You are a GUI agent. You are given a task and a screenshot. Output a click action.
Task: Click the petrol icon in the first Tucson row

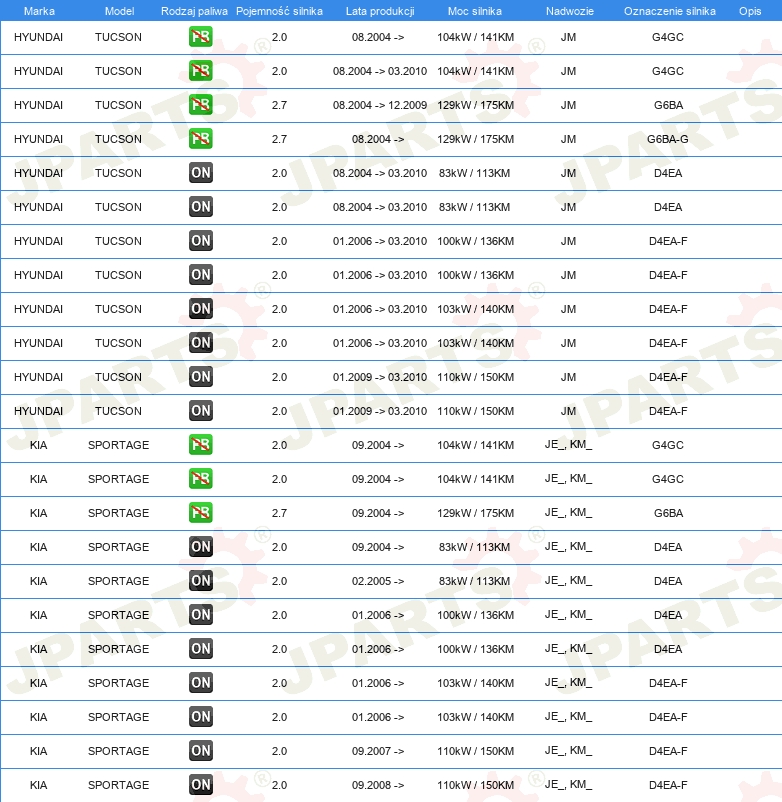pos(200,37)
